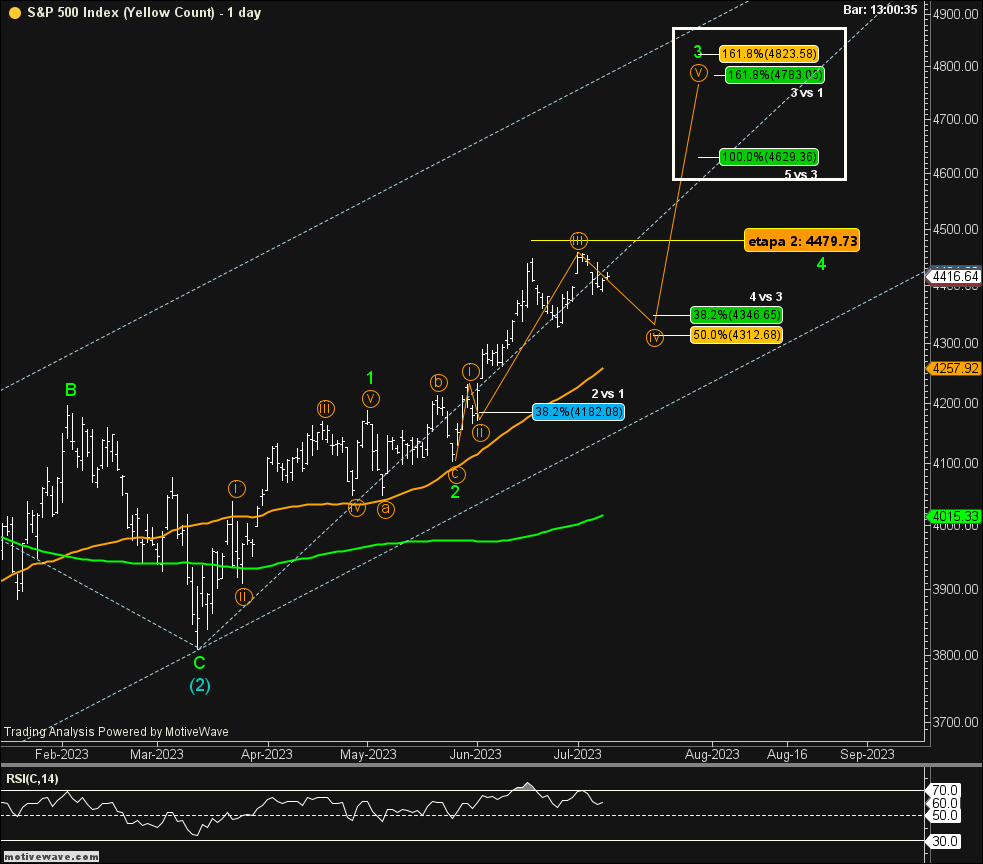Viewport: 983px width, 864px height.
Task: Select the green wave label B
Action: (x=71, y=390)
